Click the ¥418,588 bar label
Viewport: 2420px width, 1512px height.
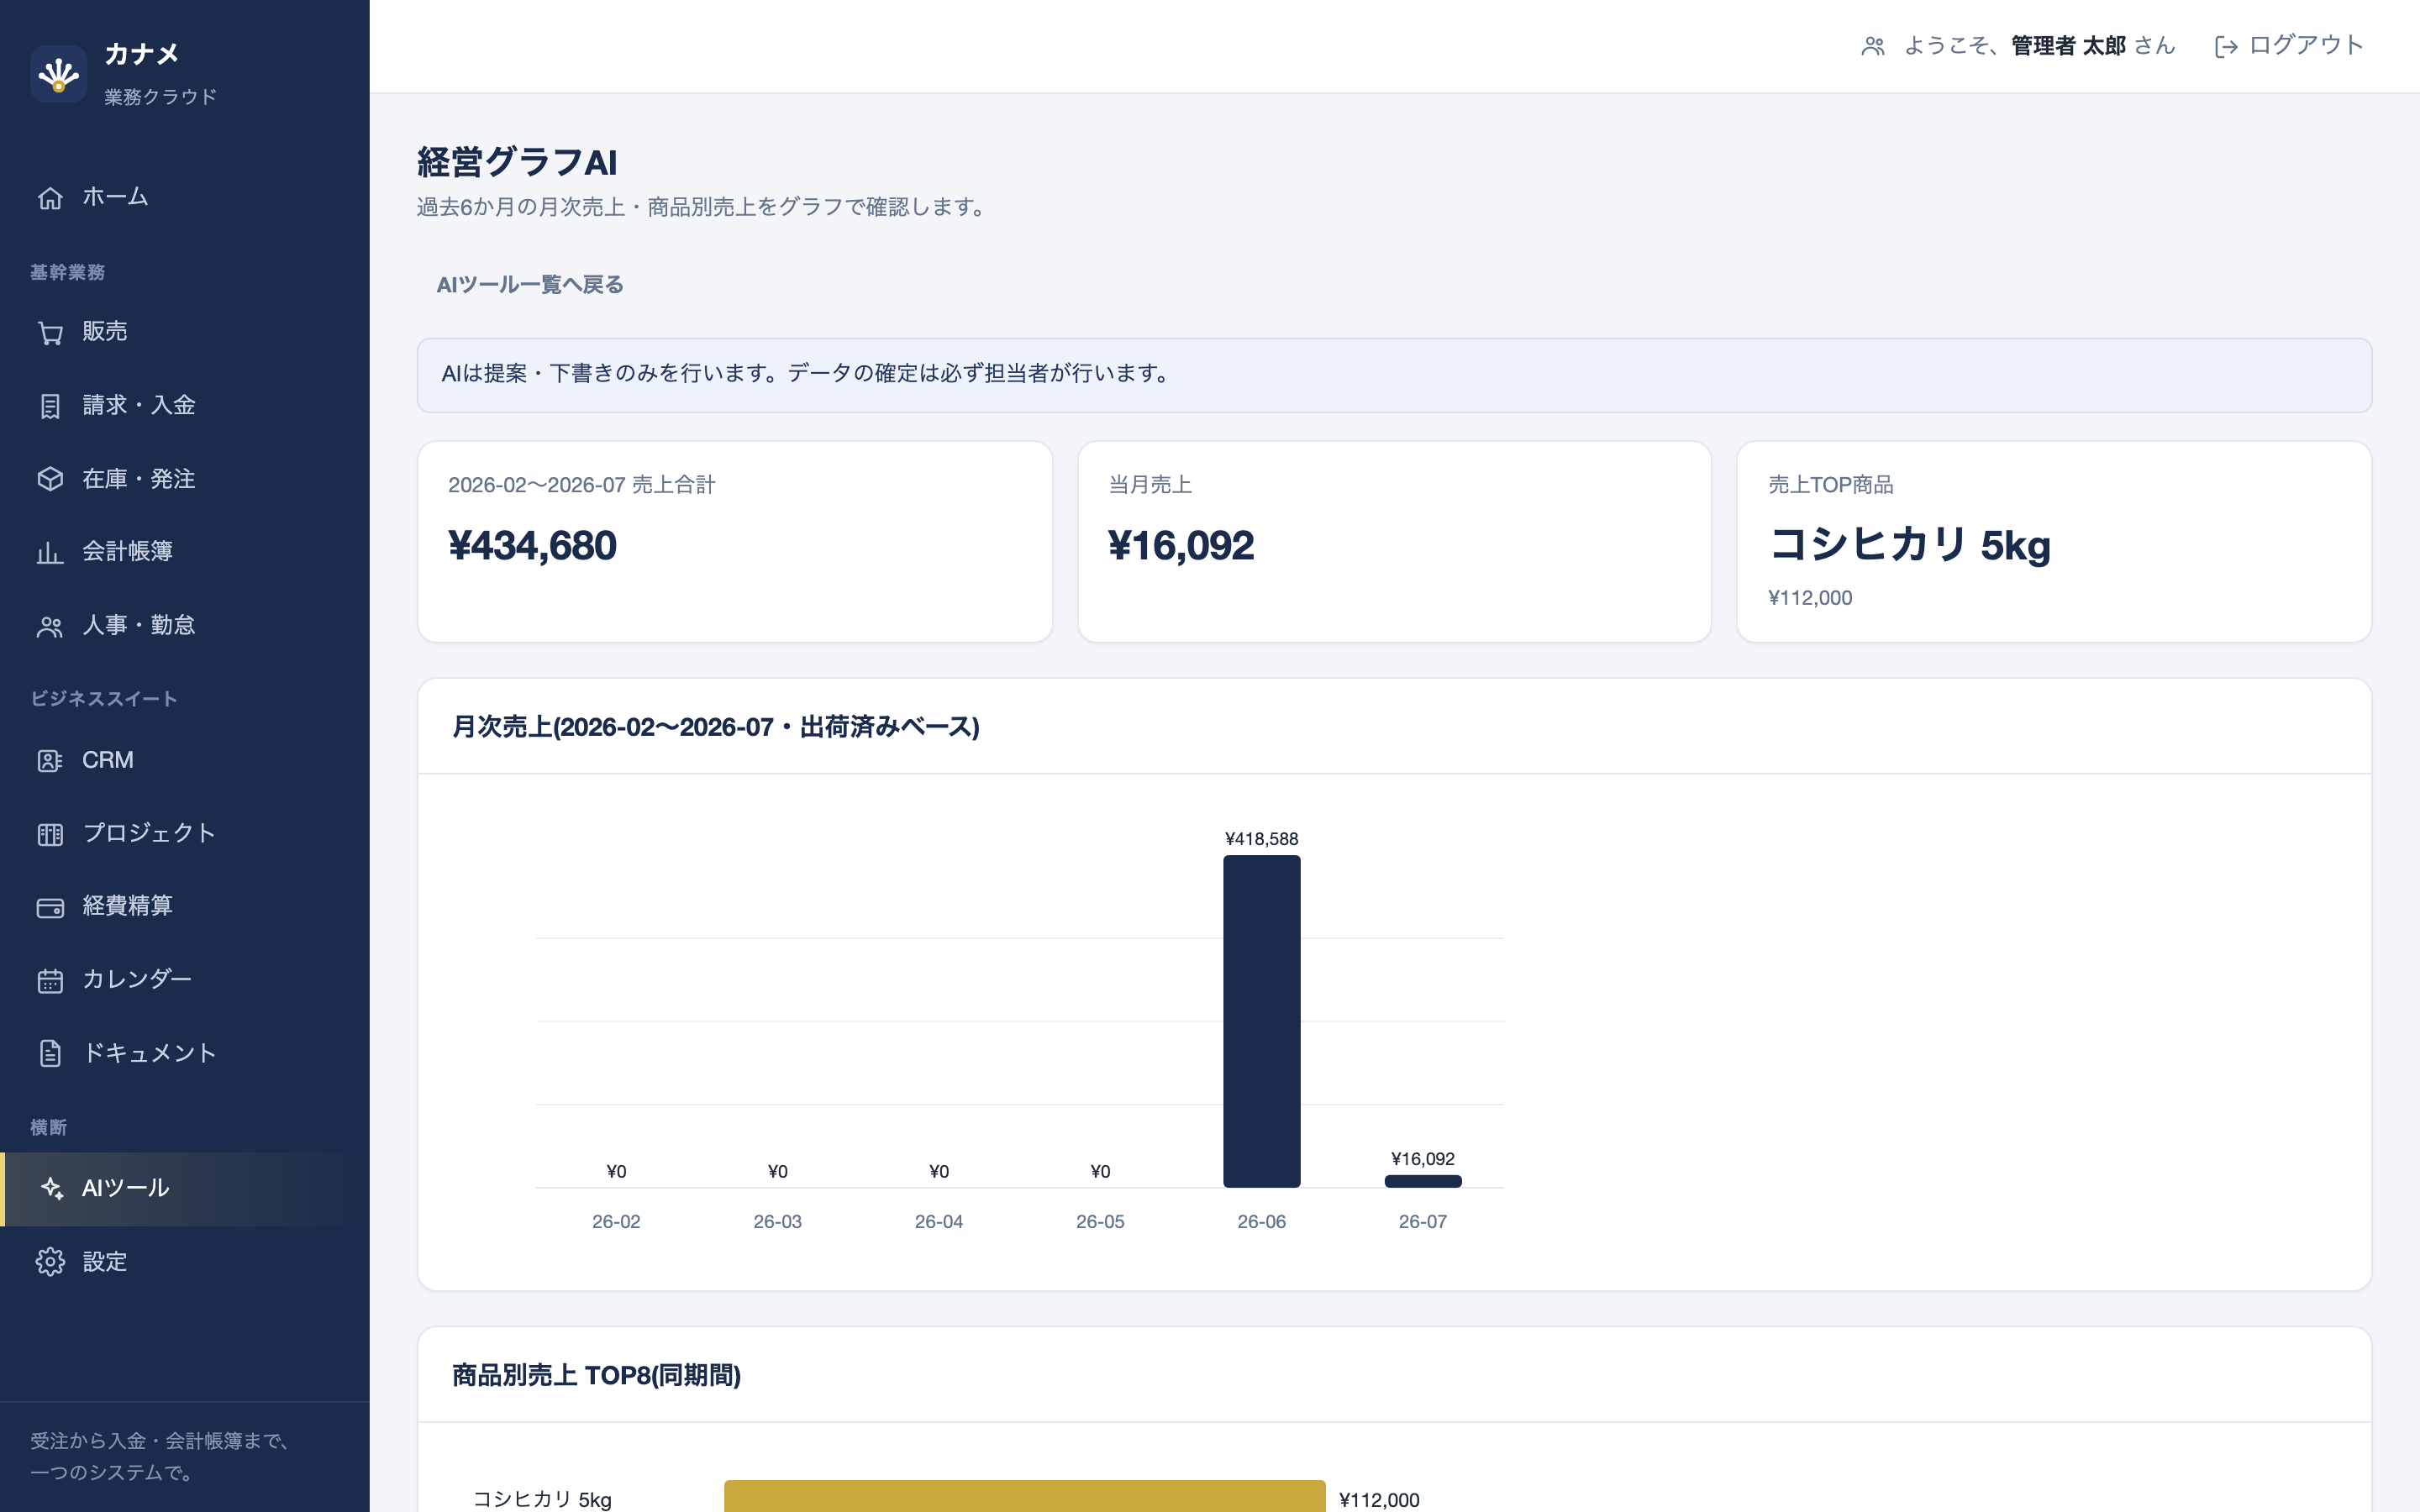pos(1261,839)
